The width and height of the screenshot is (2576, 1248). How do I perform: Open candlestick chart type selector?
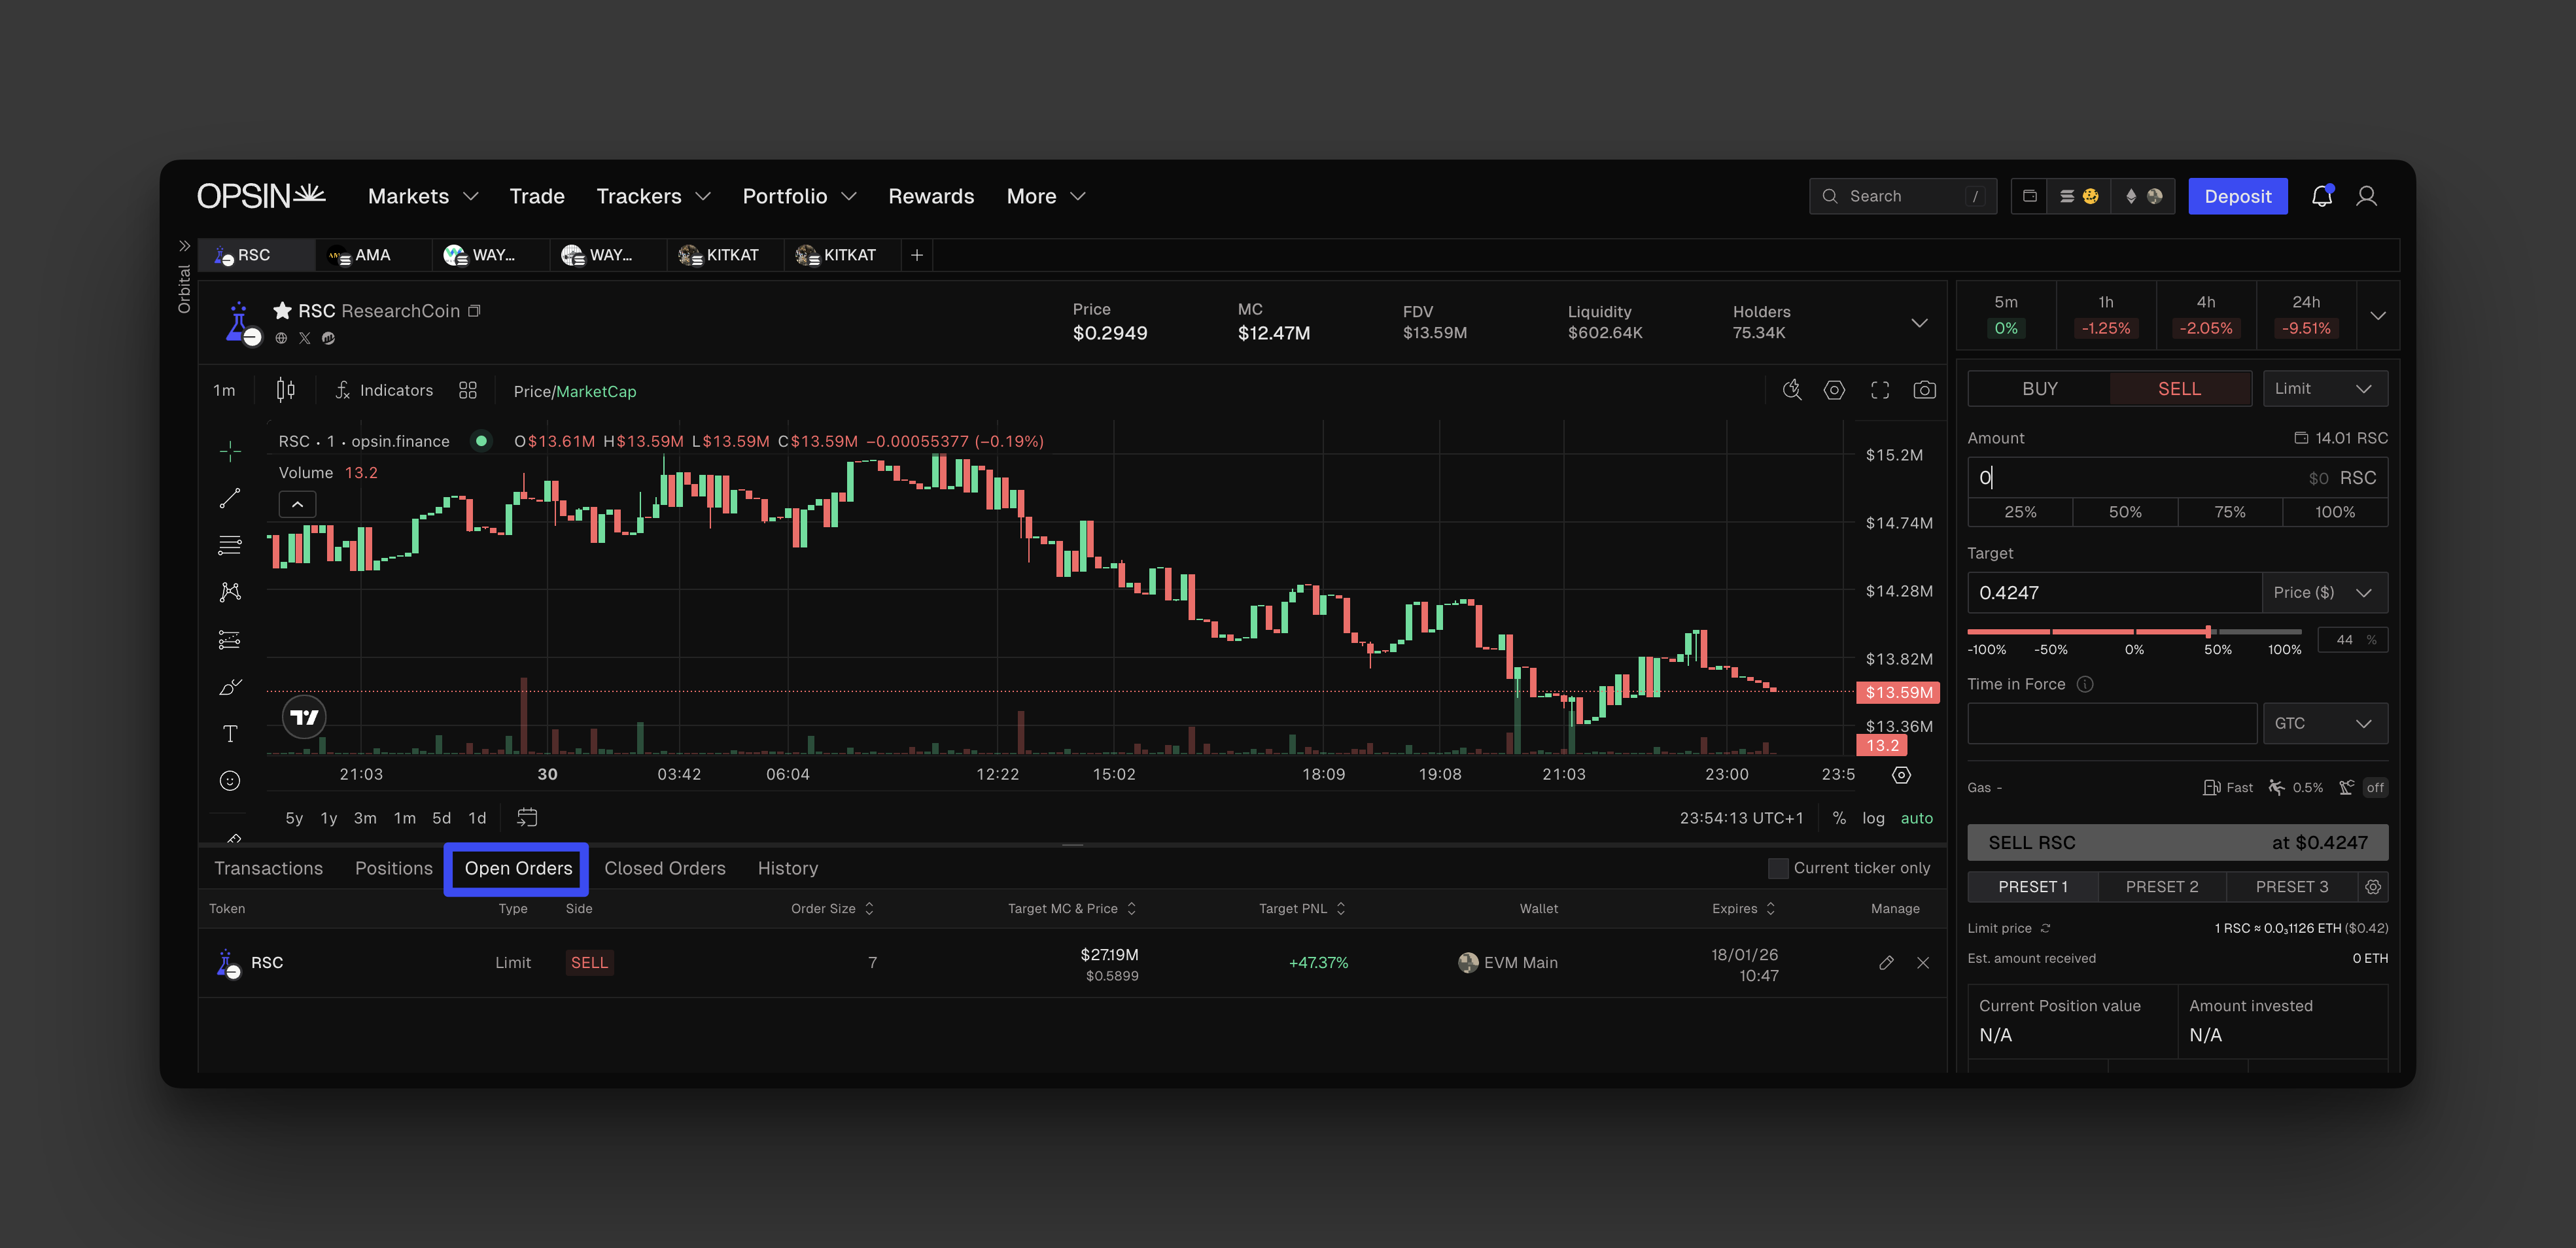pyautogui.click(x=285, y=390)
